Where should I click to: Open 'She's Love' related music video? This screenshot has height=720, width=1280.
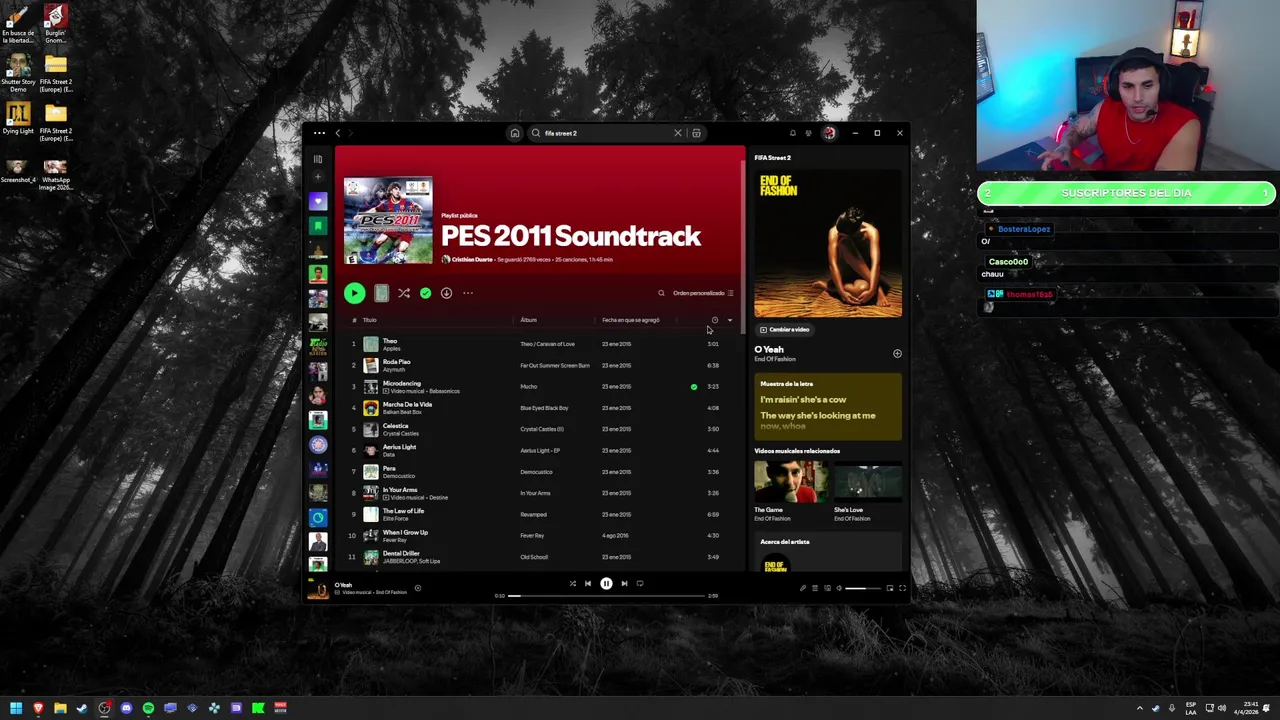[x=867, y=491]
